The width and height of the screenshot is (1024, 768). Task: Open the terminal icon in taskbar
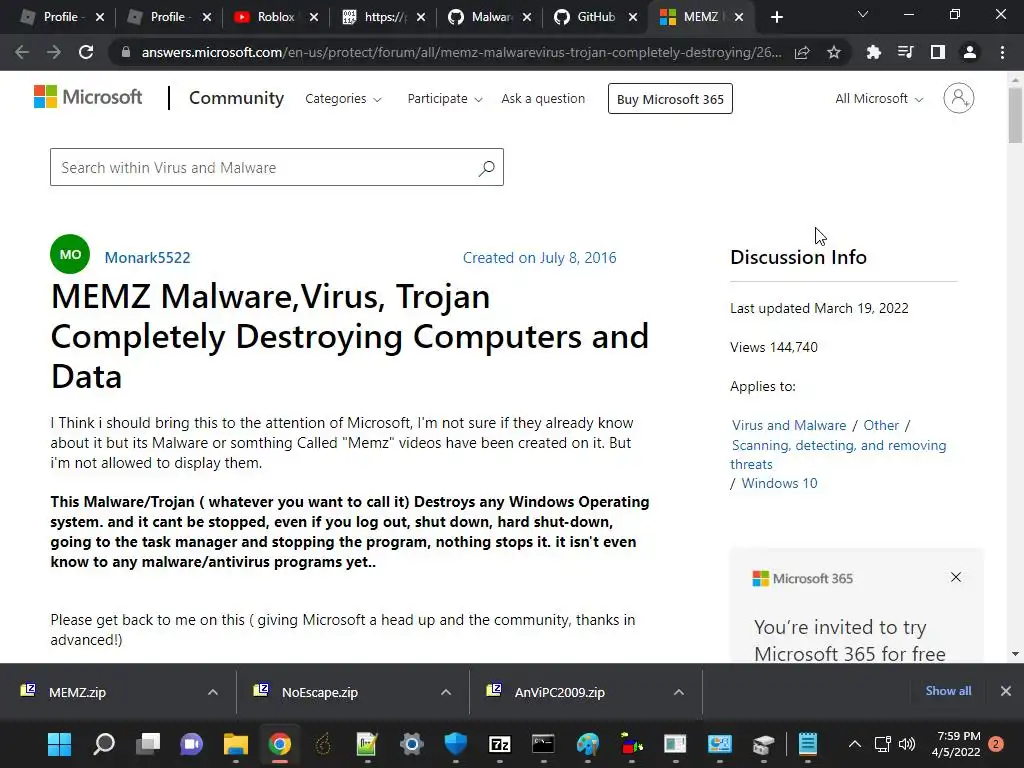(x=543, y=744)
